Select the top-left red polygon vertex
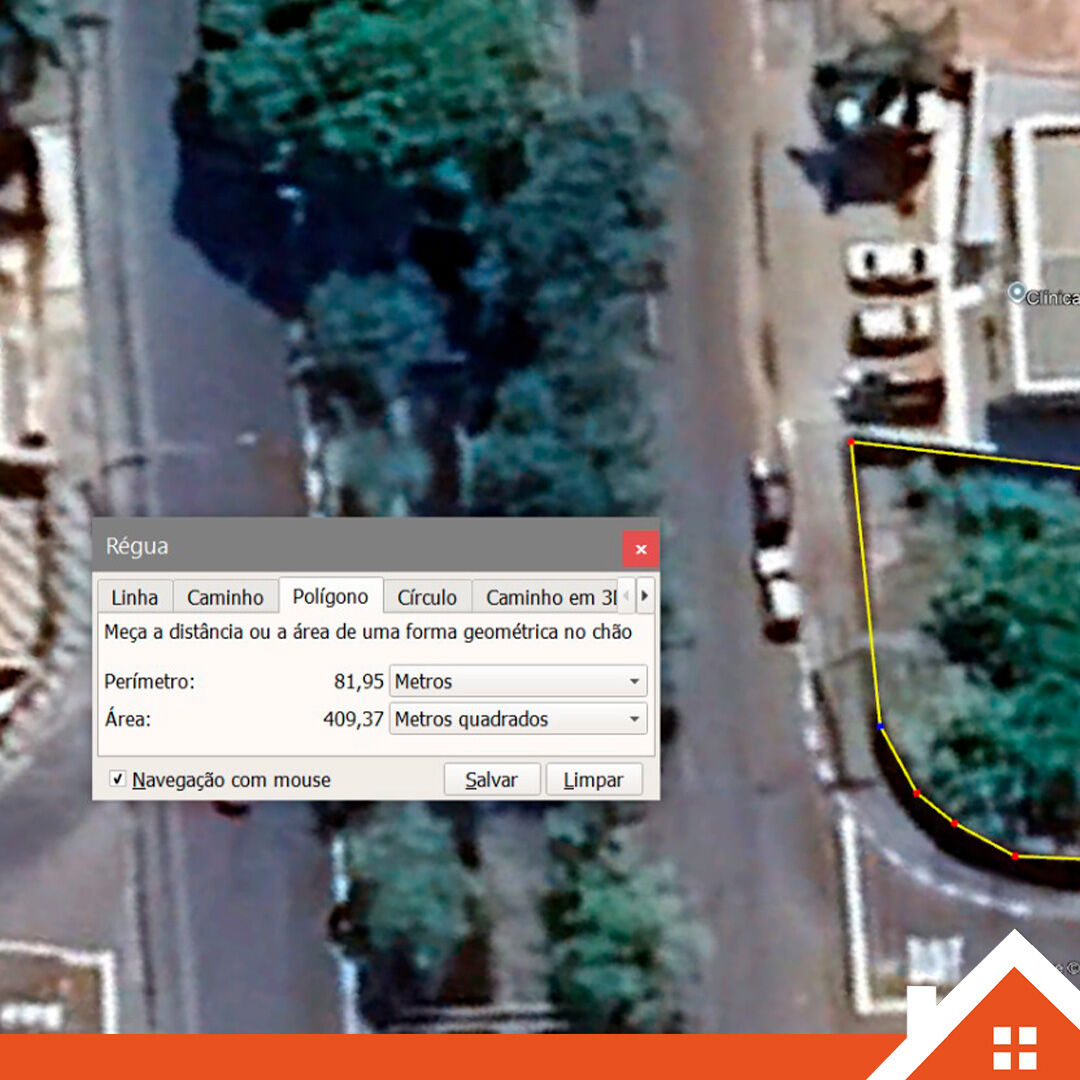This screenshot has width=1080, height=1080. point(851,441)
